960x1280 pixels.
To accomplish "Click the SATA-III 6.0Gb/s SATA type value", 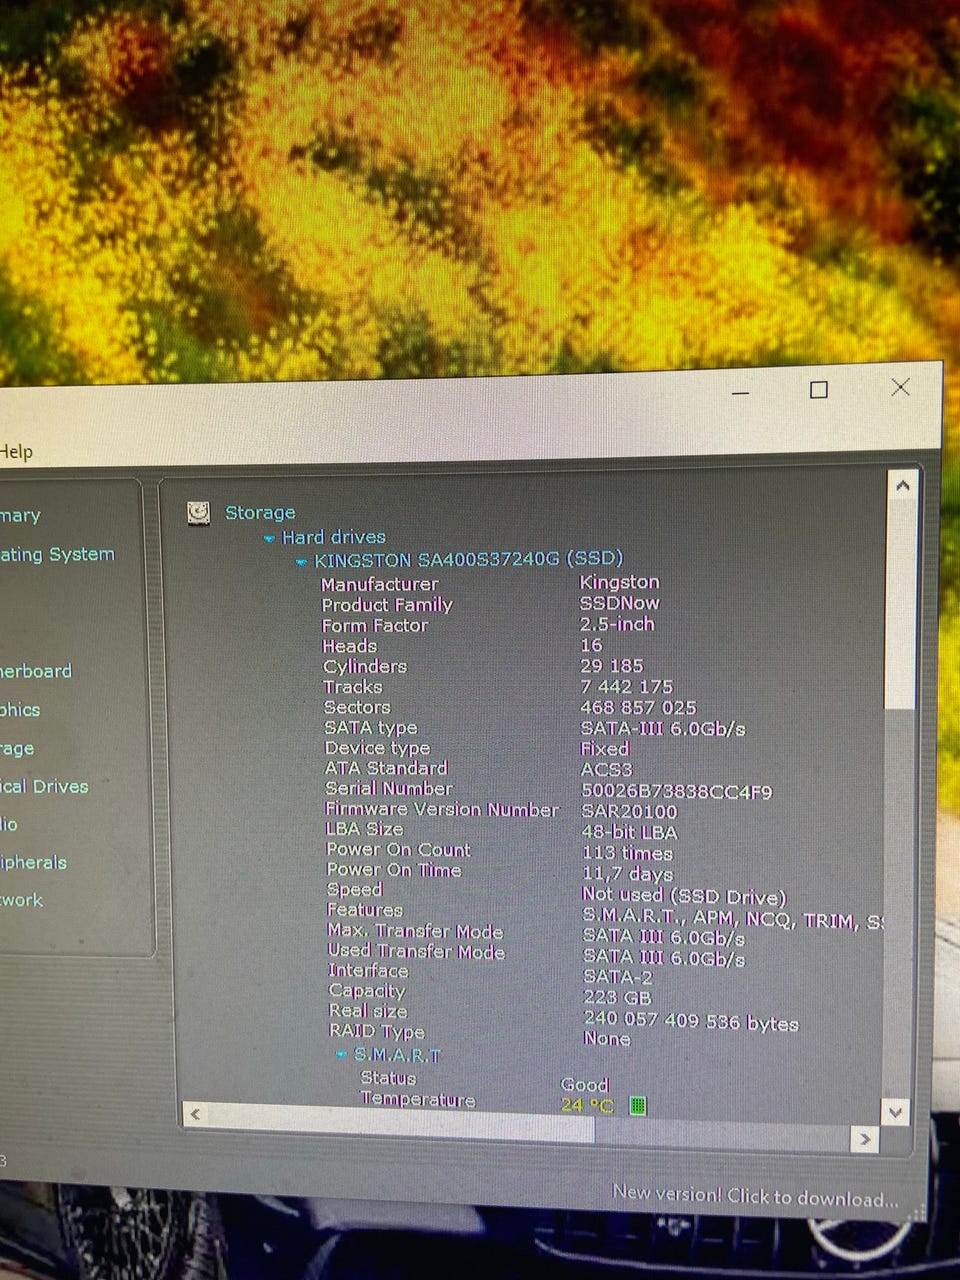I will click(x=663, y=729).
